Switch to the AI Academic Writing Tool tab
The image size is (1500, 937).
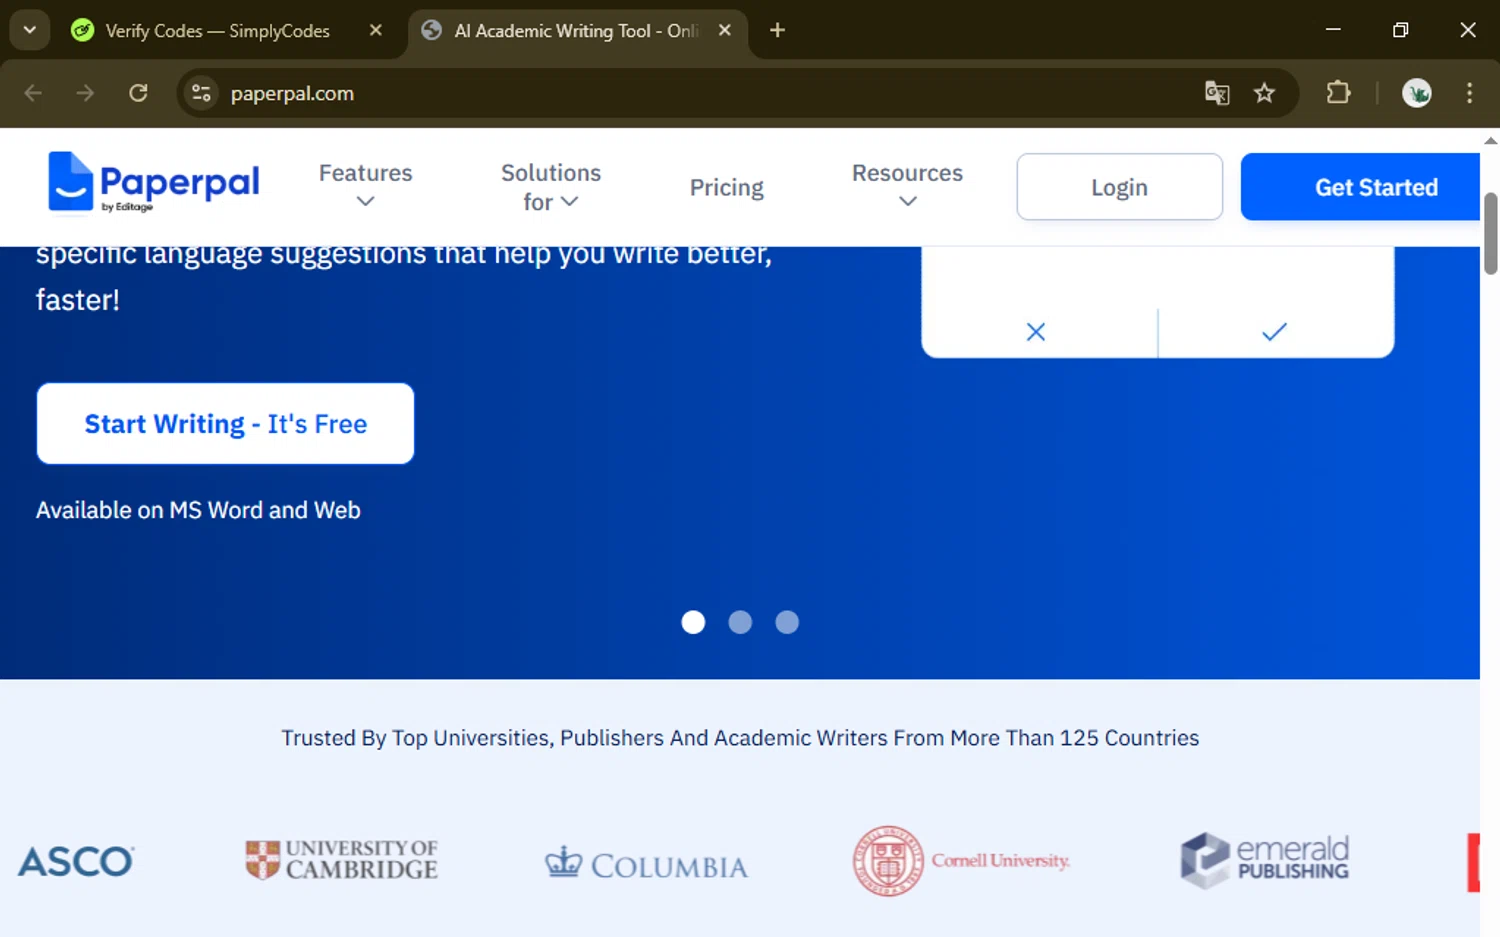click(576, 31)
